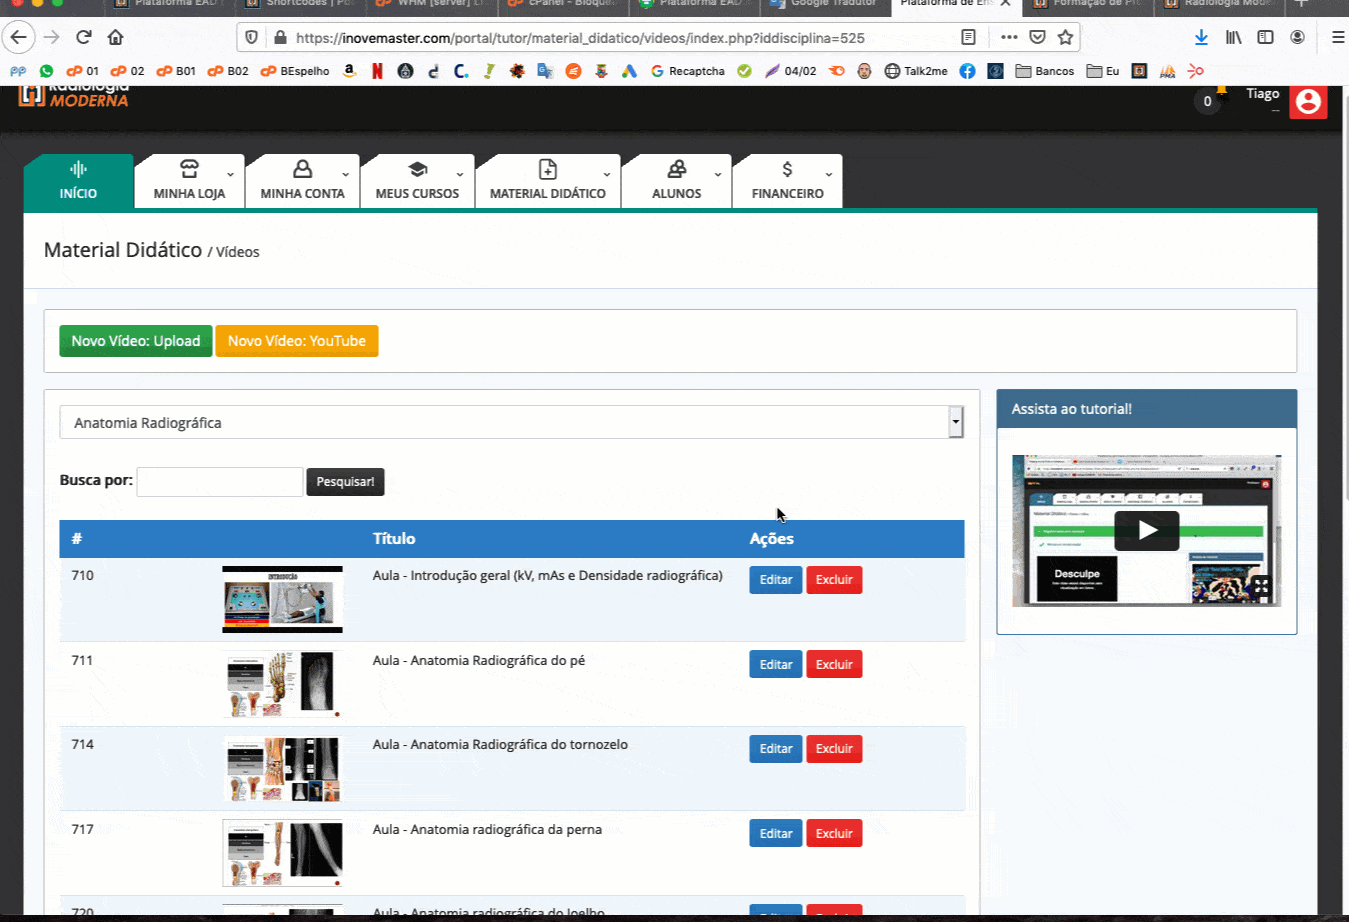The image size is (1349, 922).
Task: Open the Firefox hamburger menu
Action: [x=1337, y=38]
